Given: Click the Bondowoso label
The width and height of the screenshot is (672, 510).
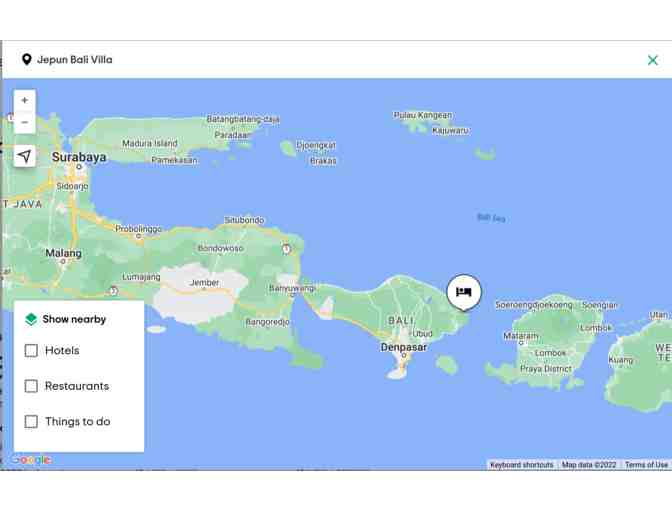Looking at the screenshot, I should click(x=221, y=248).
